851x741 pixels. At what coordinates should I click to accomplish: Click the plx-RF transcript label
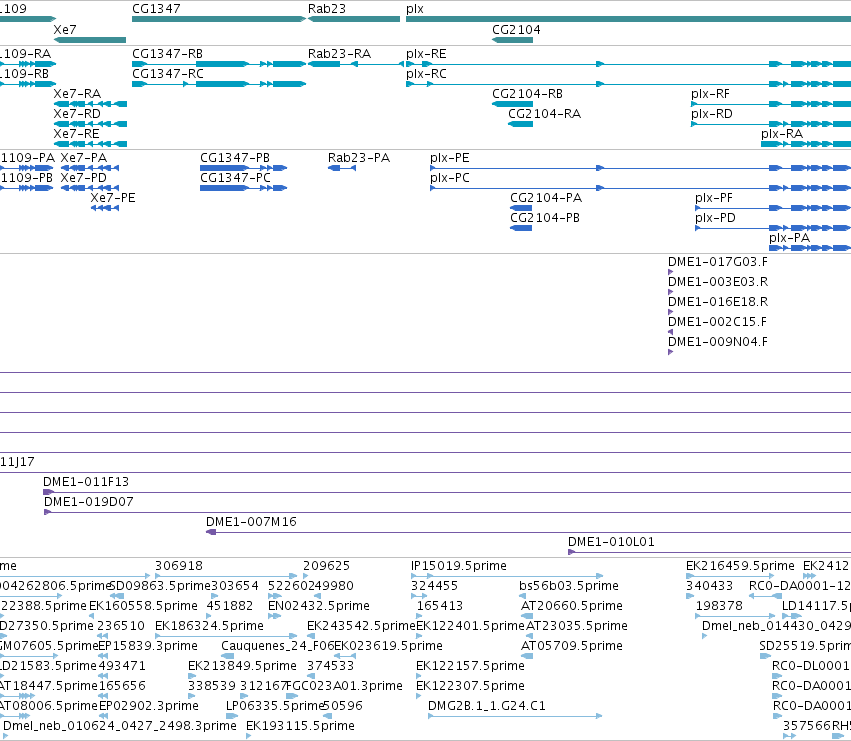[710, 93]
